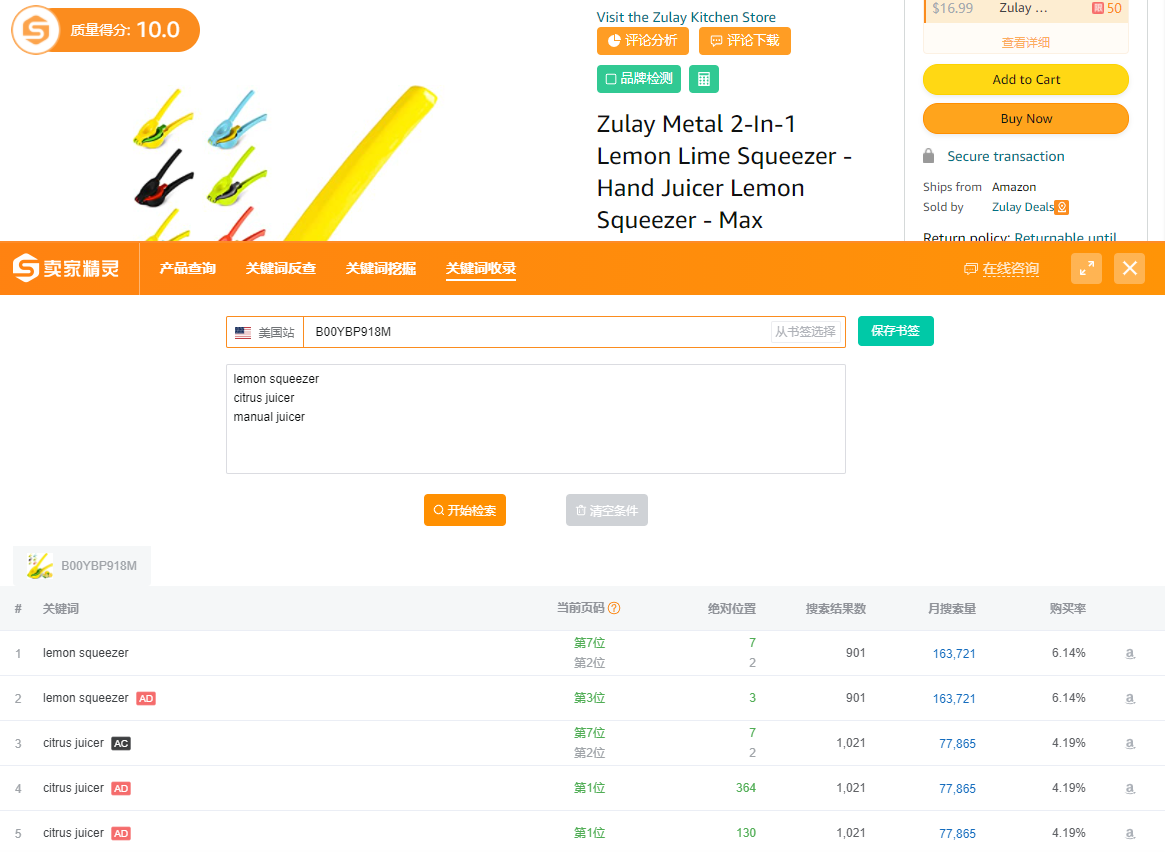The width and height of the screenshot is (1165, 852).
Task: Click the 卖家精灵 logo in orange bar
Action: click(x=67, y=268)
